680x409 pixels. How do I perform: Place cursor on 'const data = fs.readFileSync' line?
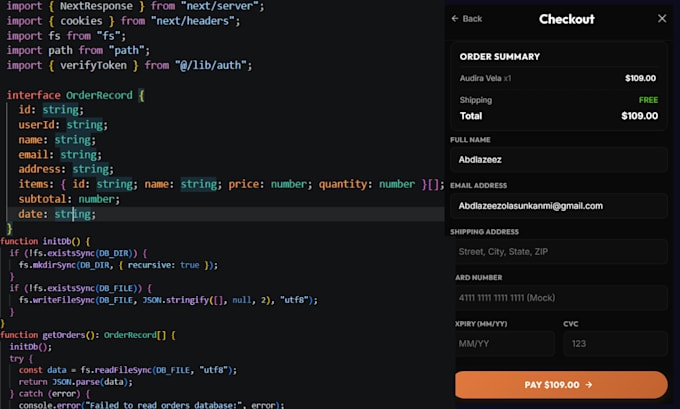pos(128,370)
